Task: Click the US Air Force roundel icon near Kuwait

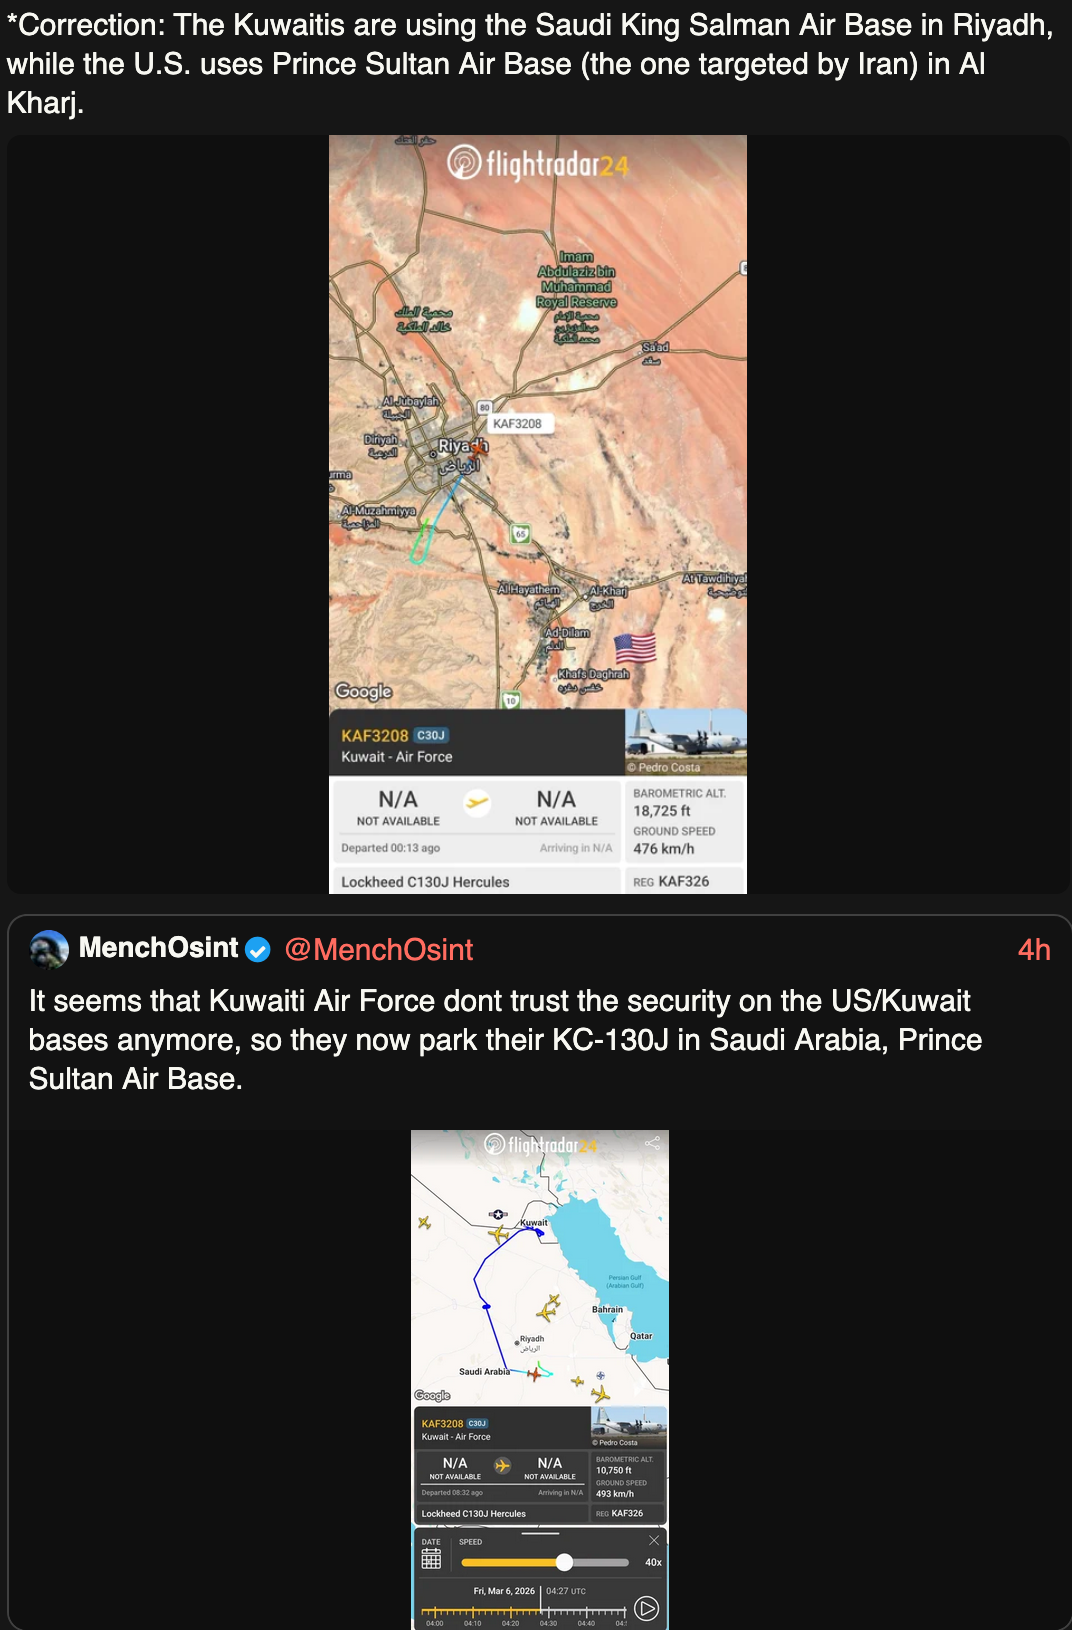Action: click(498, 1214)
